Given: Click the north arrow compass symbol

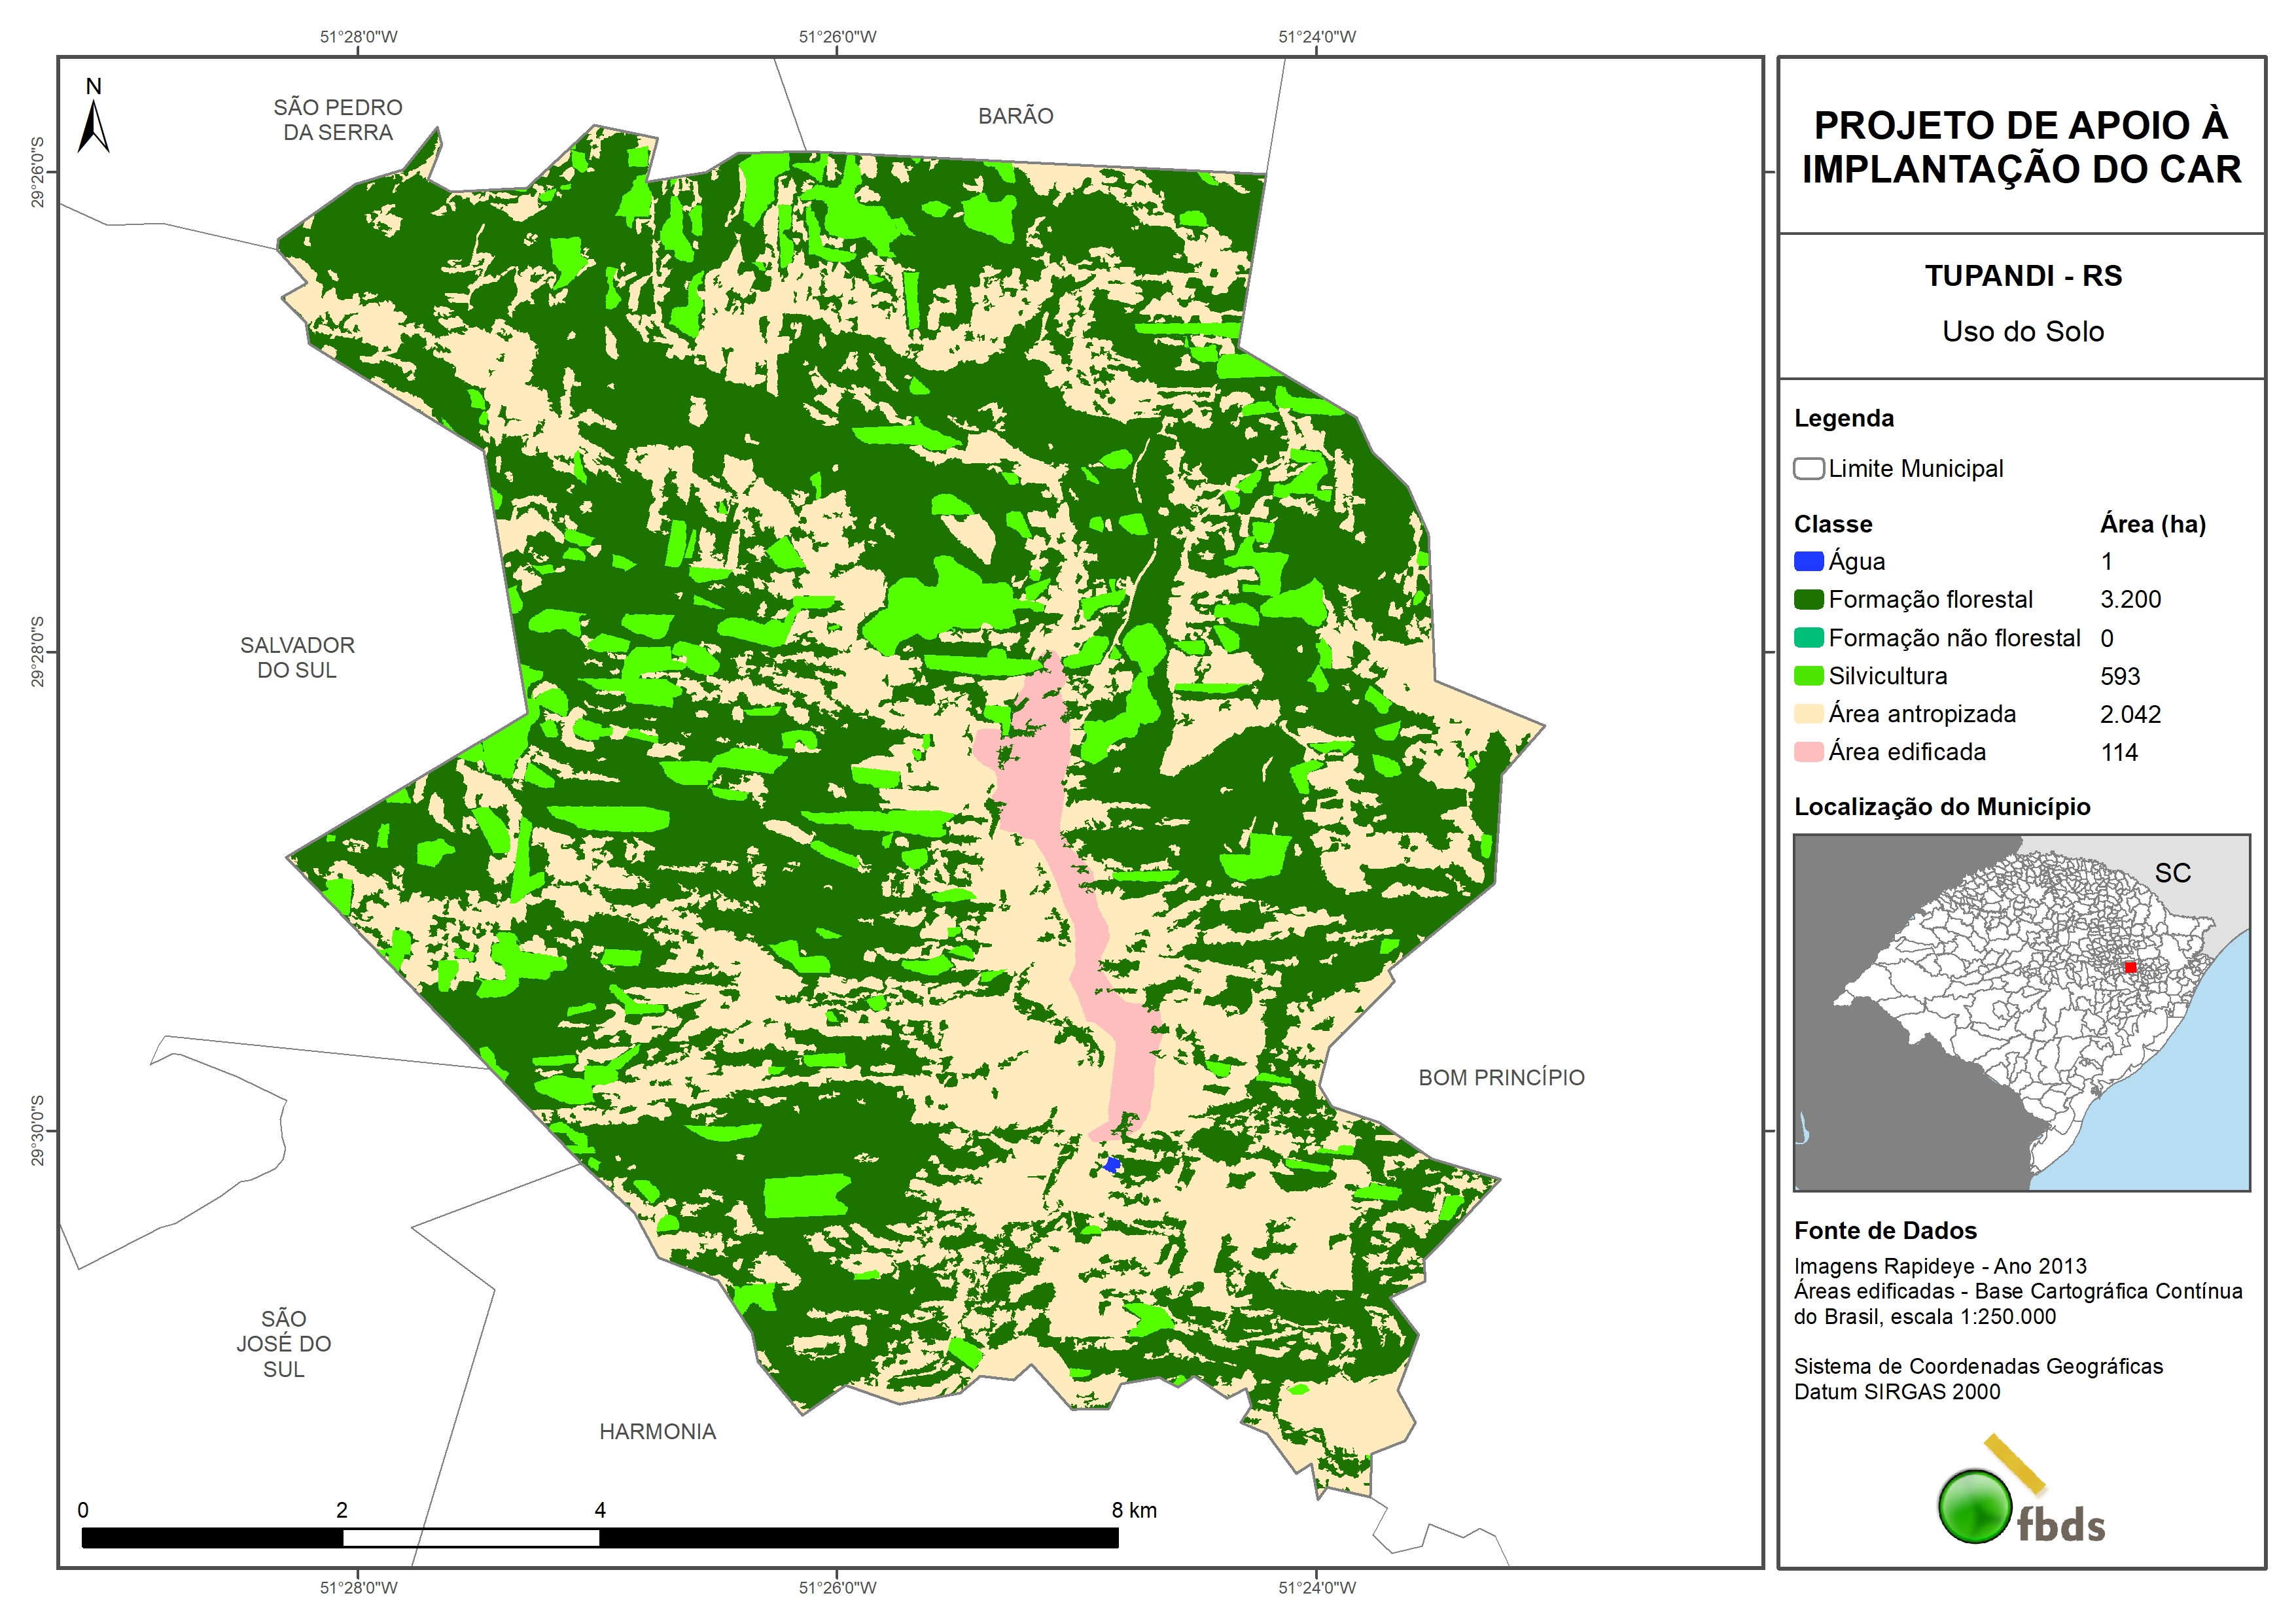Looking at the screenshot, I should click(x=93, y=126).
